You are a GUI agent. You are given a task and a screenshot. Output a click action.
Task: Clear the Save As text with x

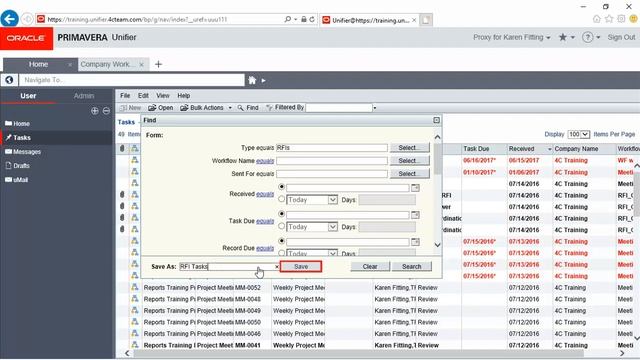click(277, 267)
